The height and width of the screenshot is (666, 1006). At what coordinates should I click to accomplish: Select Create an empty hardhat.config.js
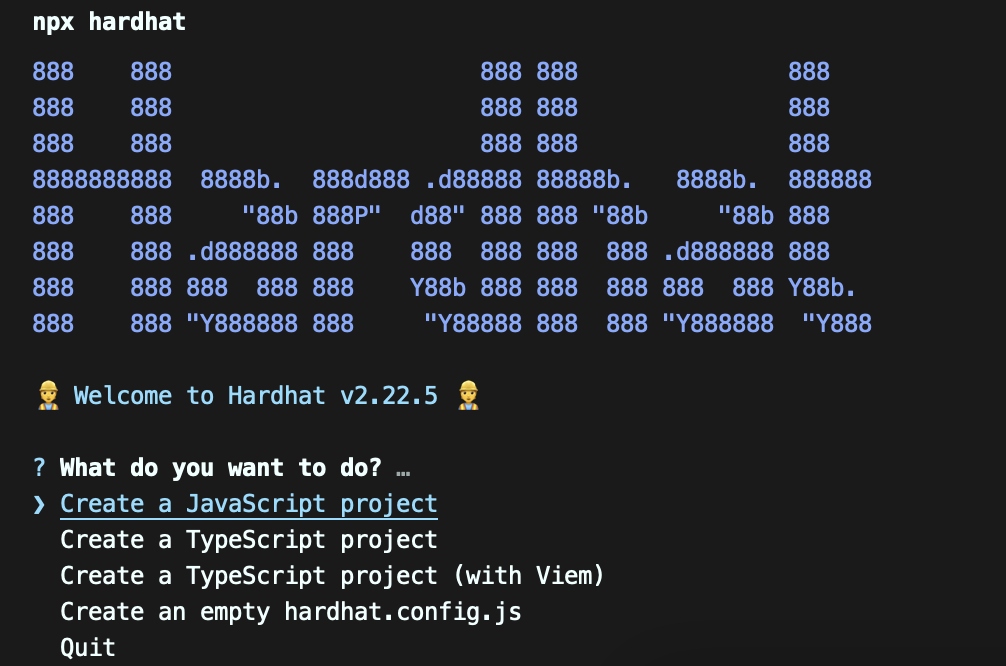(x=291, y=612)
